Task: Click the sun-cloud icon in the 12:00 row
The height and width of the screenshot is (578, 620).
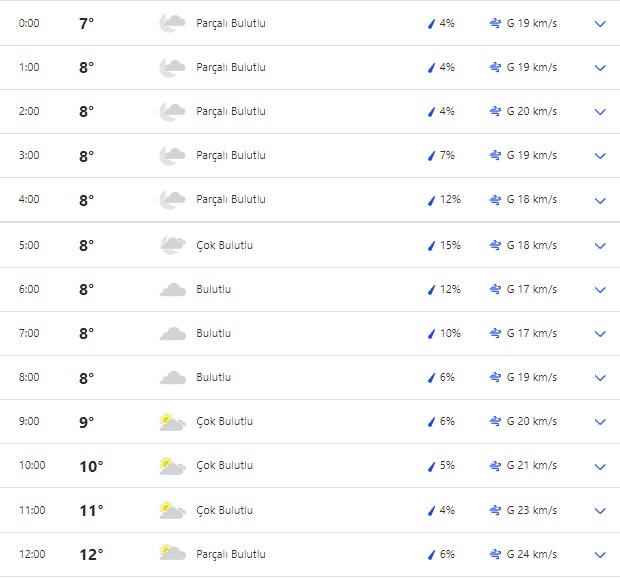Action: pos(172,554)
